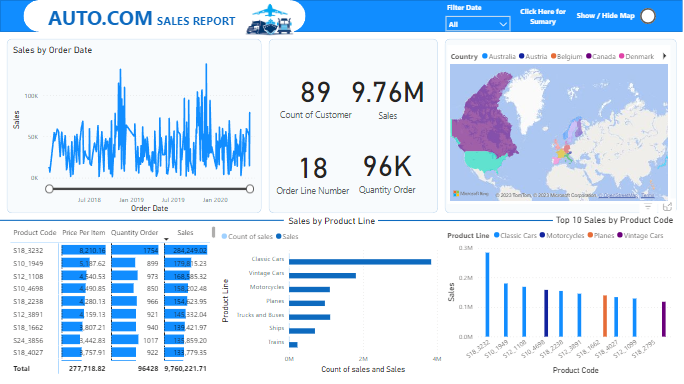Click the sort arrow under the Sales column
The height and width of the screenshot is (384, 684).
pos(166,239)
